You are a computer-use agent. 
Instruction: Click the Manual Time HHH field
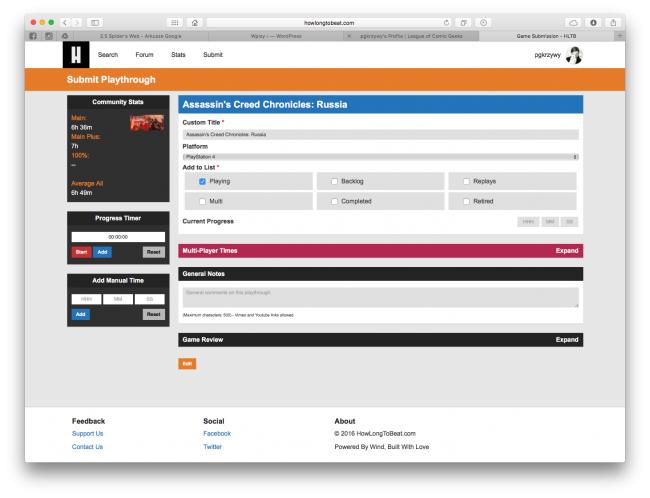coord(86,299)
